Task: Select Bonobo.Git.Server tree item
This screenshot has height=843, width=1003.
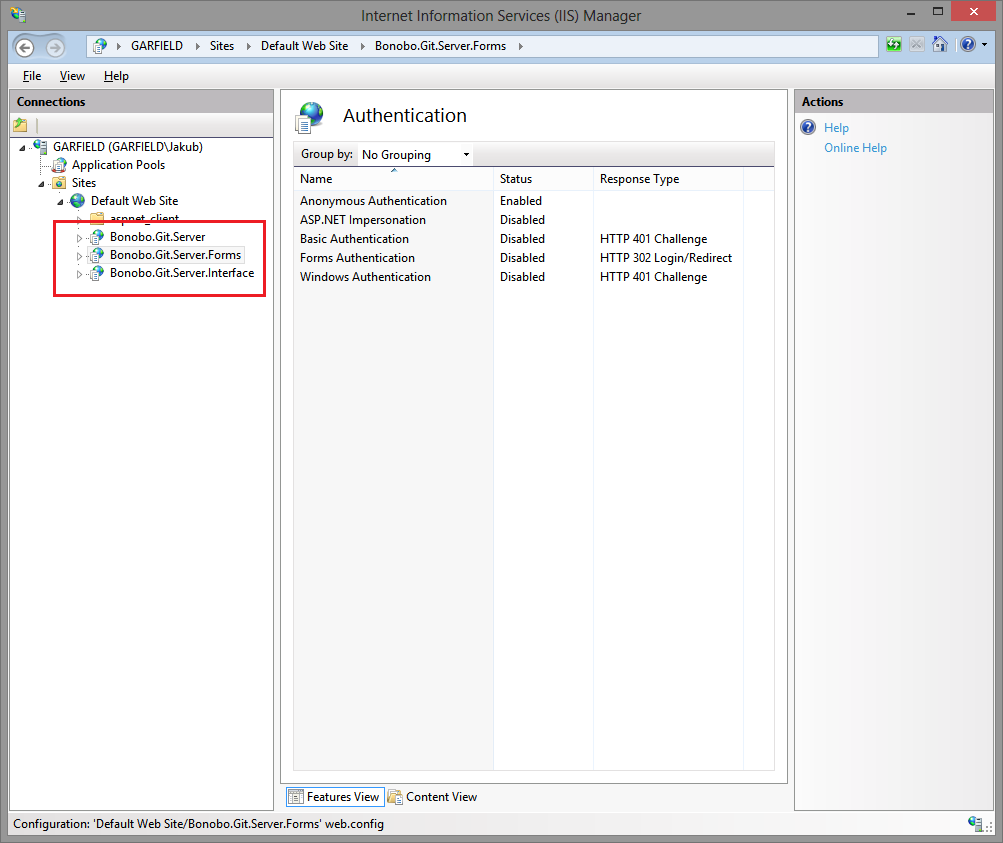Action: click(x=157, y=237)
